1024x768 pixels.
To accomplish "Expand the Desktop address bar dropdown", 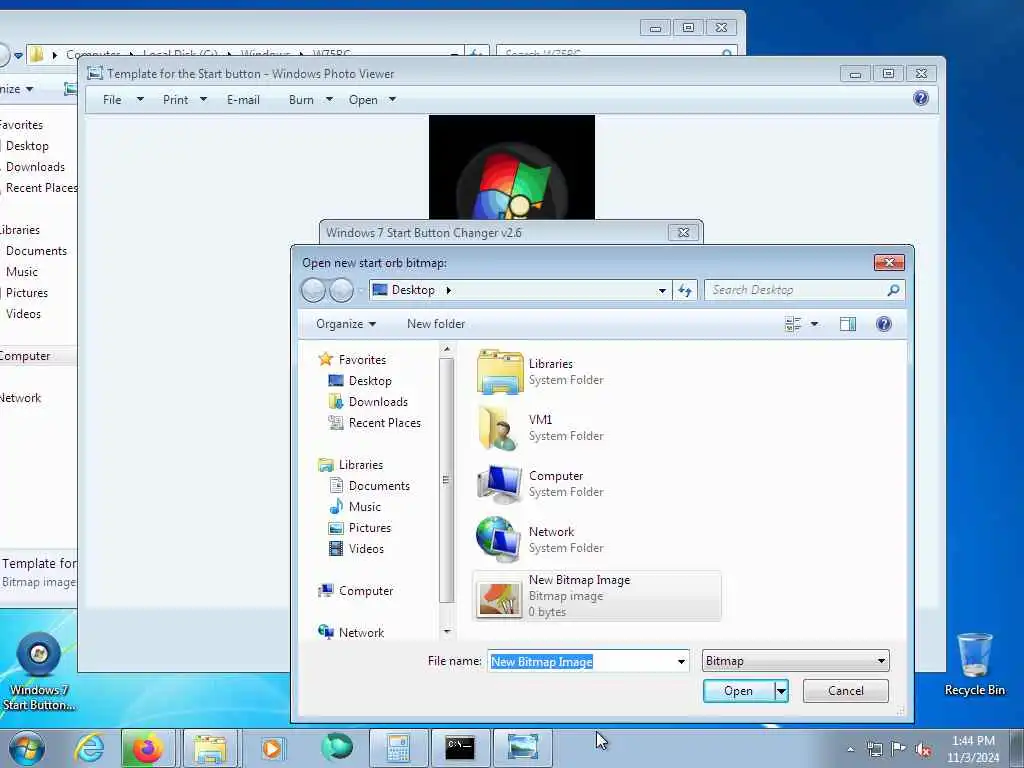I will [x=662, y=291].
